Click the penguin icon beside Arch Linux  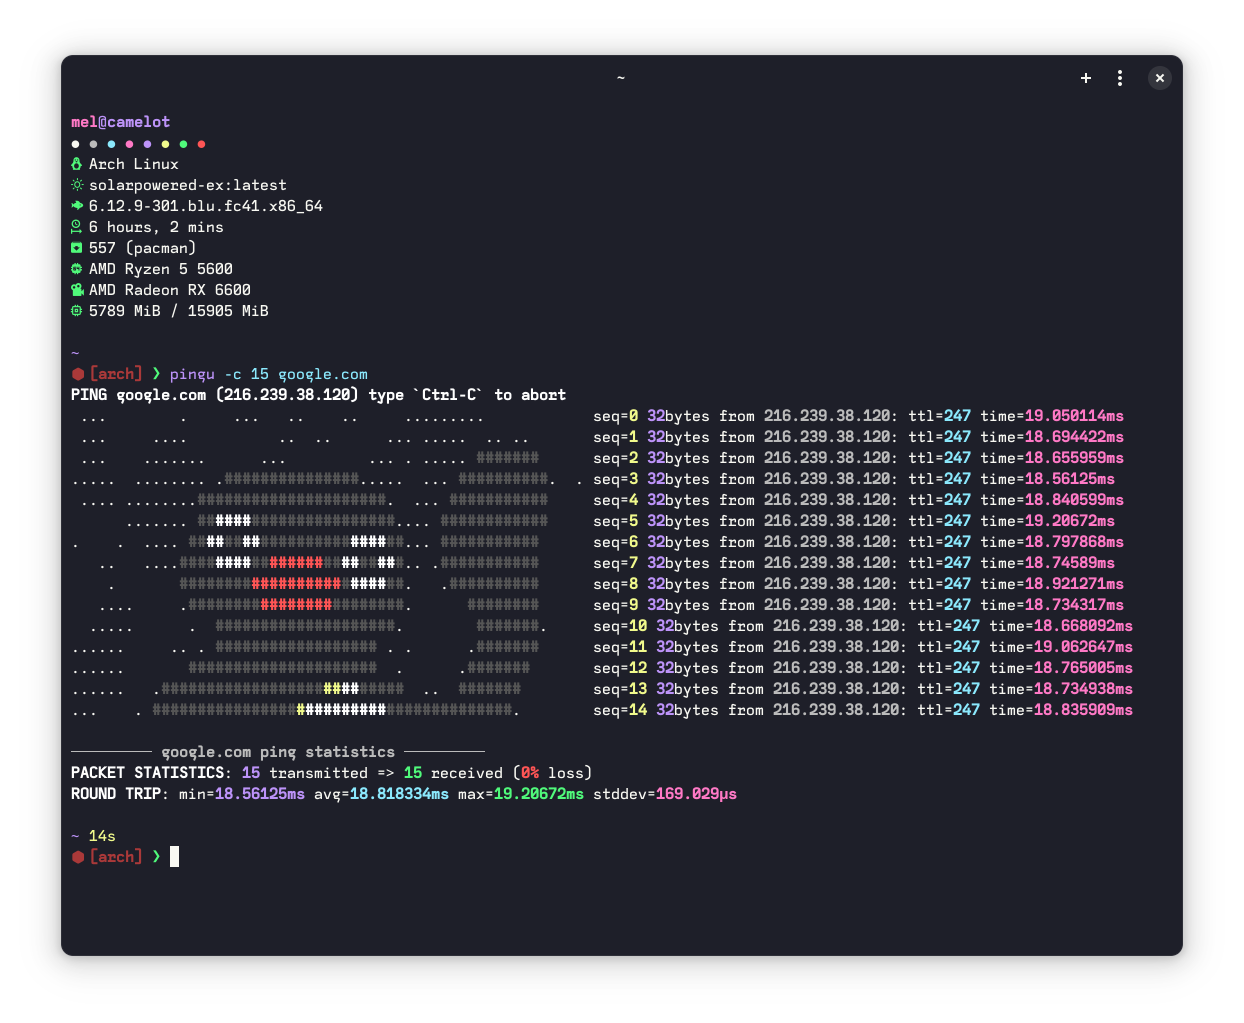[76, 164]
